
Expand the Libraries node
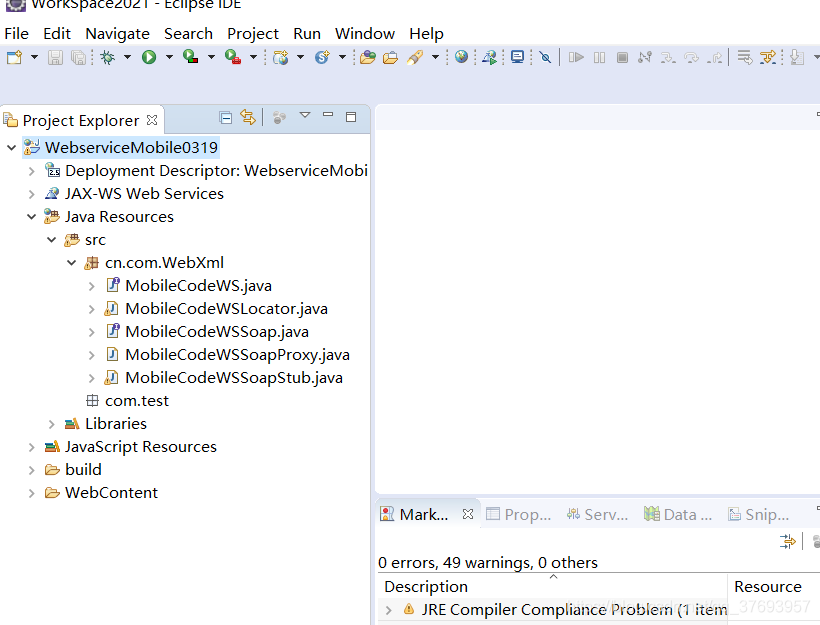(51, 424)
